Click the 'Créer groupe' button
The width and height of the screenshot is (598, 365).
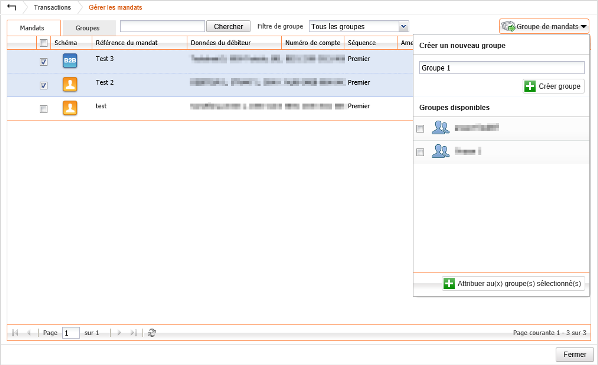pos(553,86)
